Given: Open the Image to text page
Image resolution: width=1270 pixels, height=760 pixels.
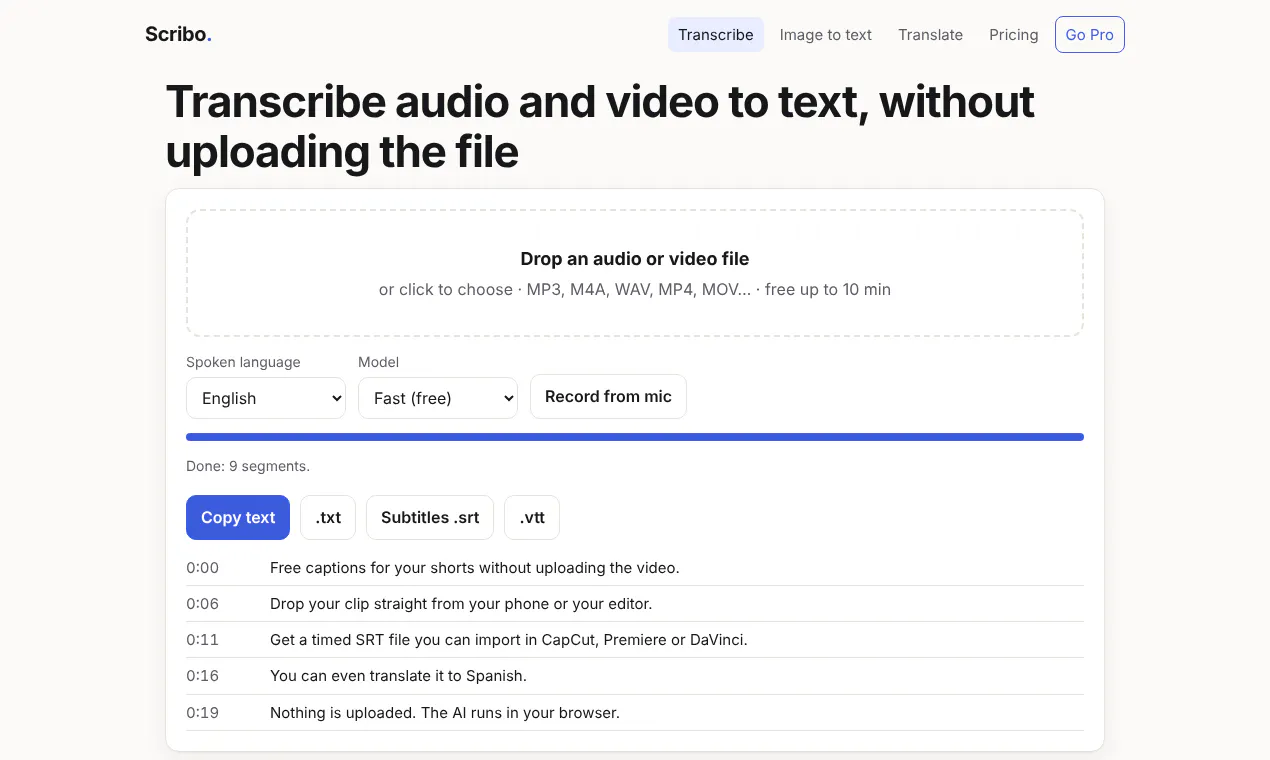Looking at the screenshot, I should coord(826,34).
